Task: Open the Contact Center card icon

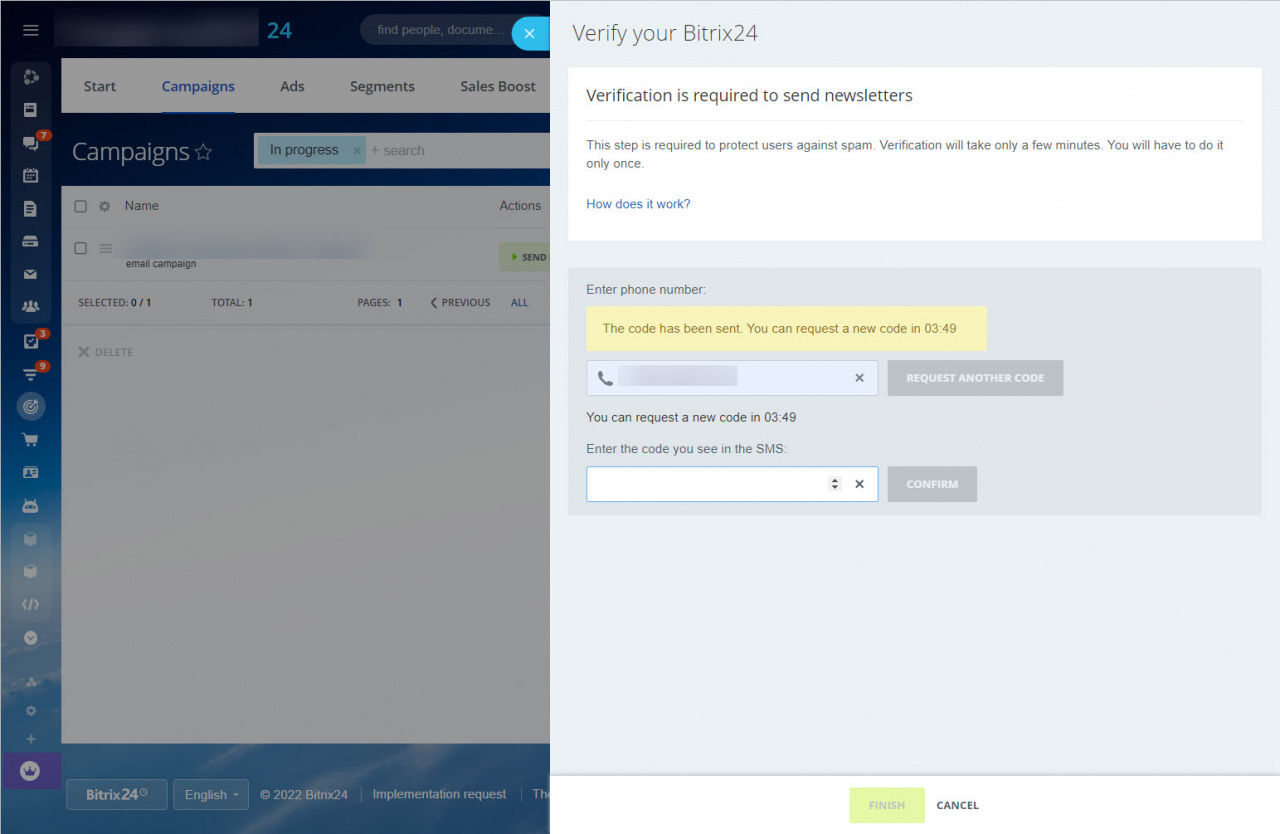Action: tap(30, 472)
